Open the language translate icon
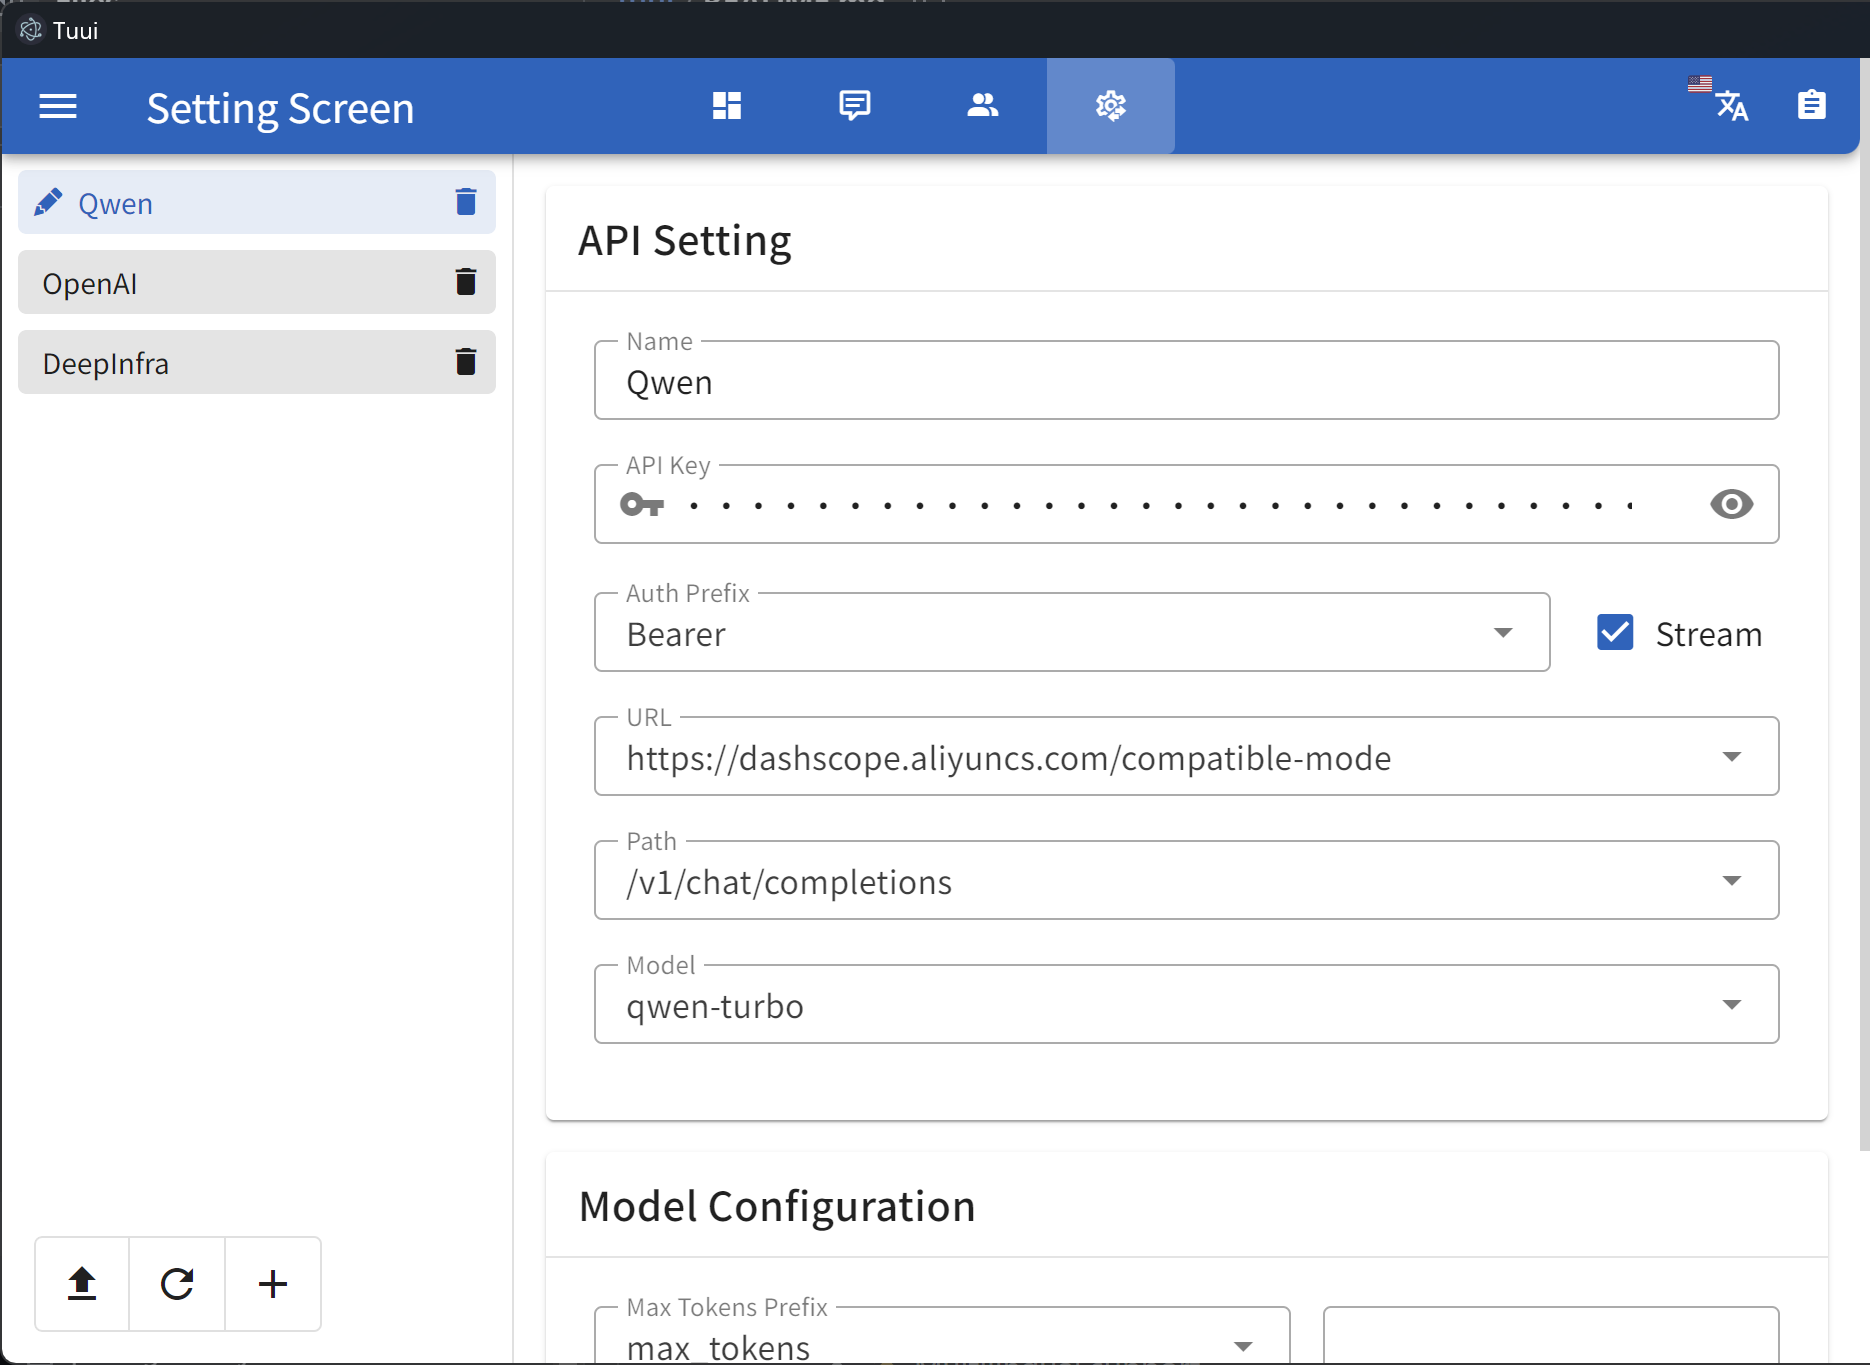1870x1365 pixels. point(1730,105)
